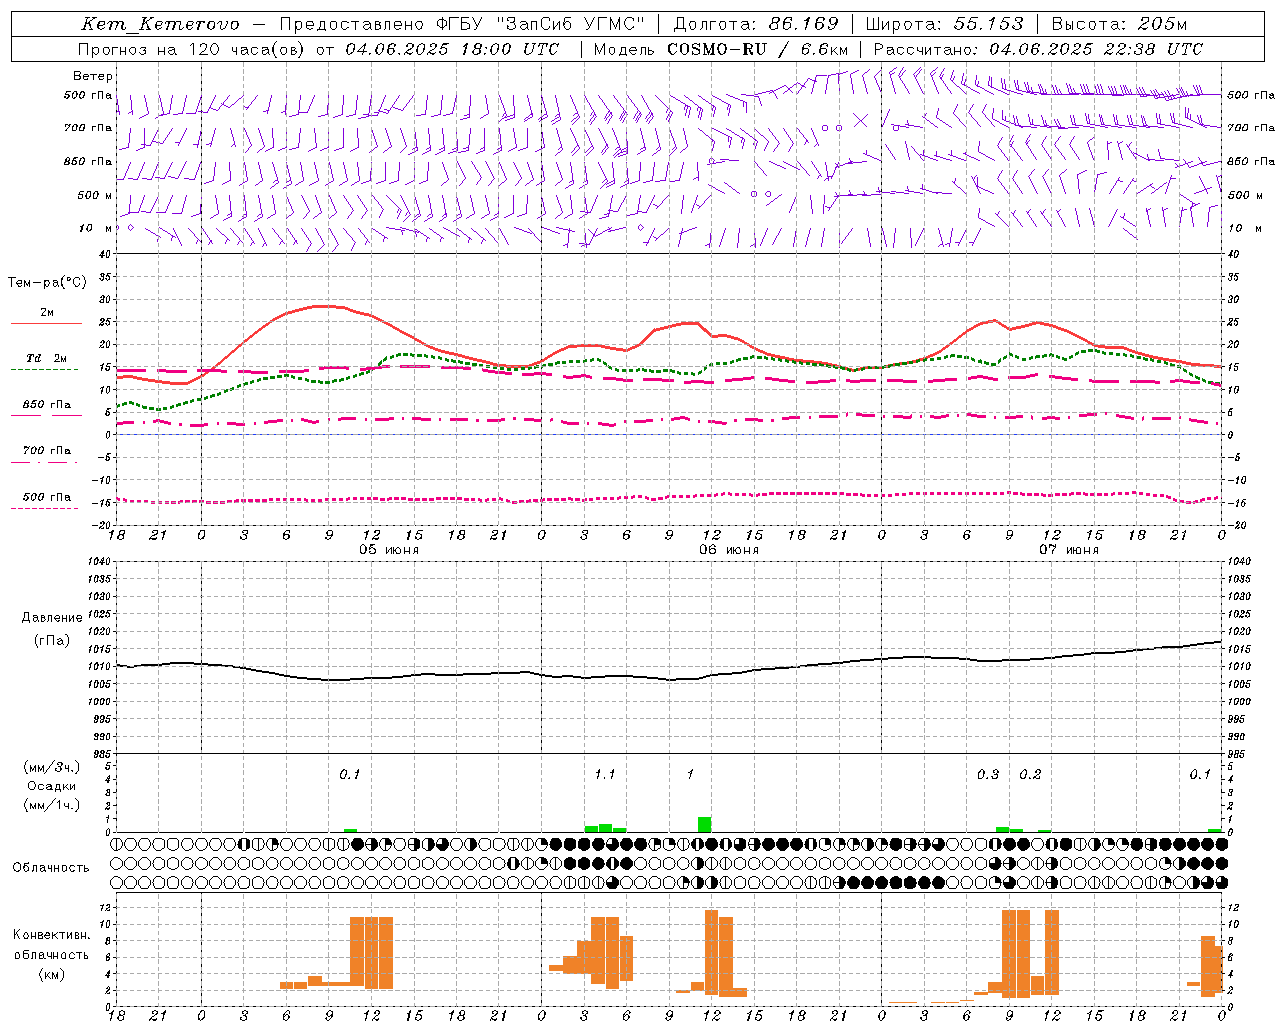Viewport: 1280px width, 1024px height.
Task: Click the '06 июня' date label
Action: click(728, 550)
